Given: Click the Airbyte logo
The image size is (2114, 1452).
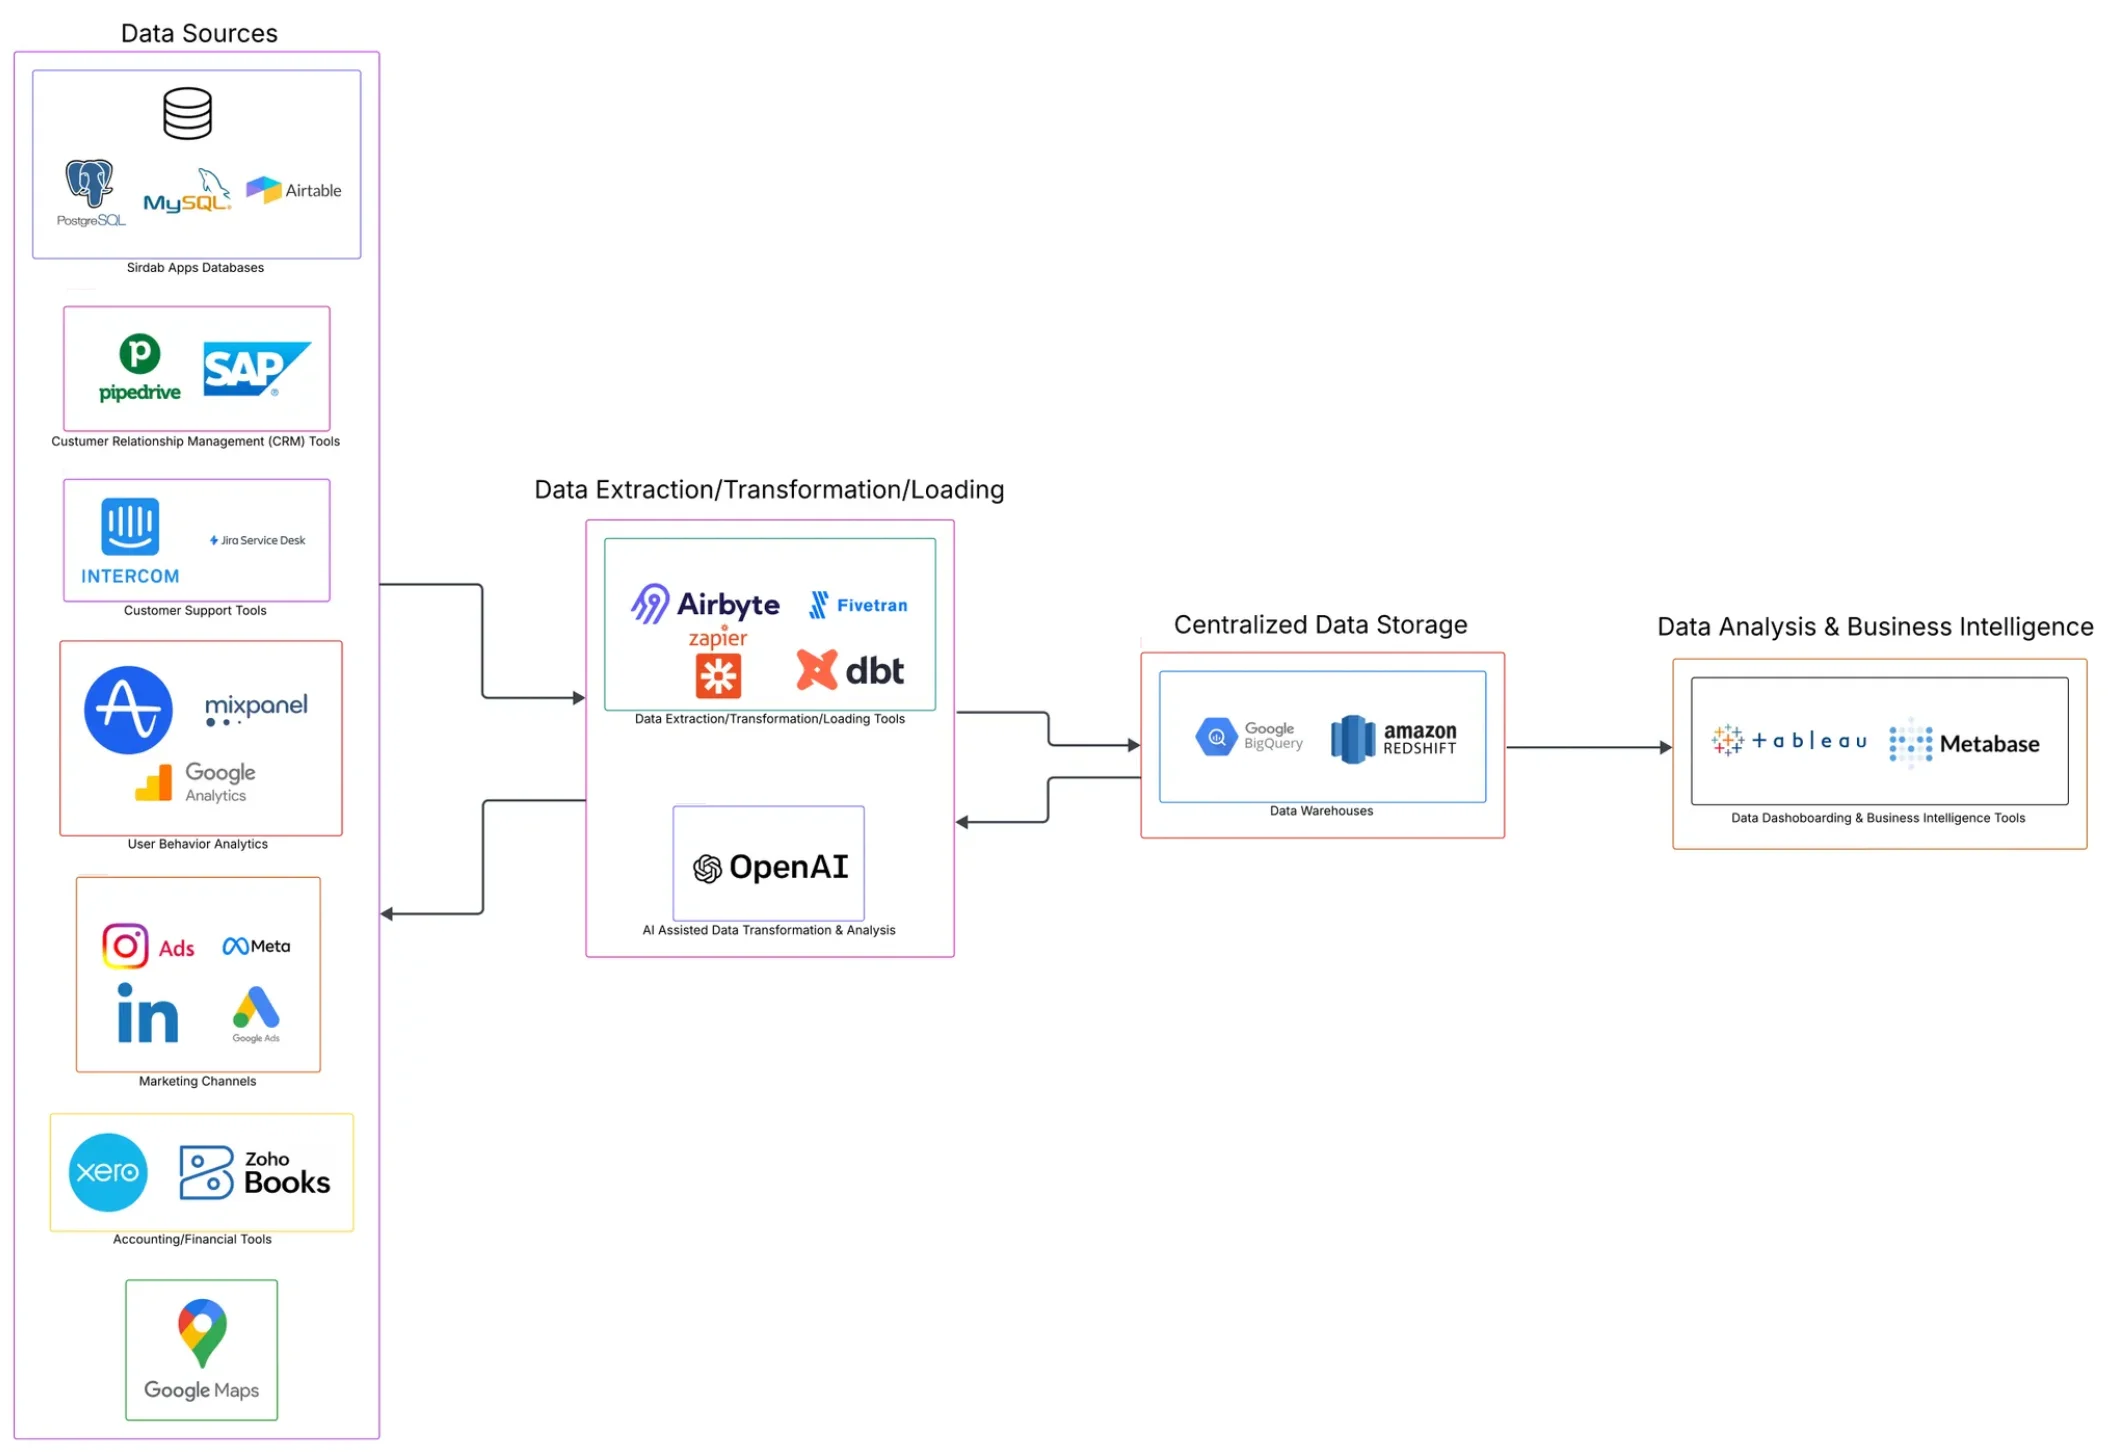Looking at the screenshot, I should coord(705,604).
